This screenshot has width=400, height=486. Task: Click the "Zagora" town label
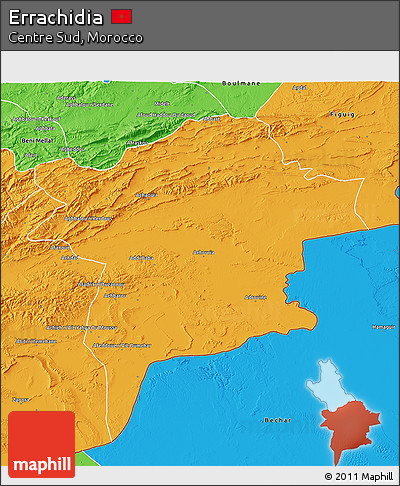[21, 399]
